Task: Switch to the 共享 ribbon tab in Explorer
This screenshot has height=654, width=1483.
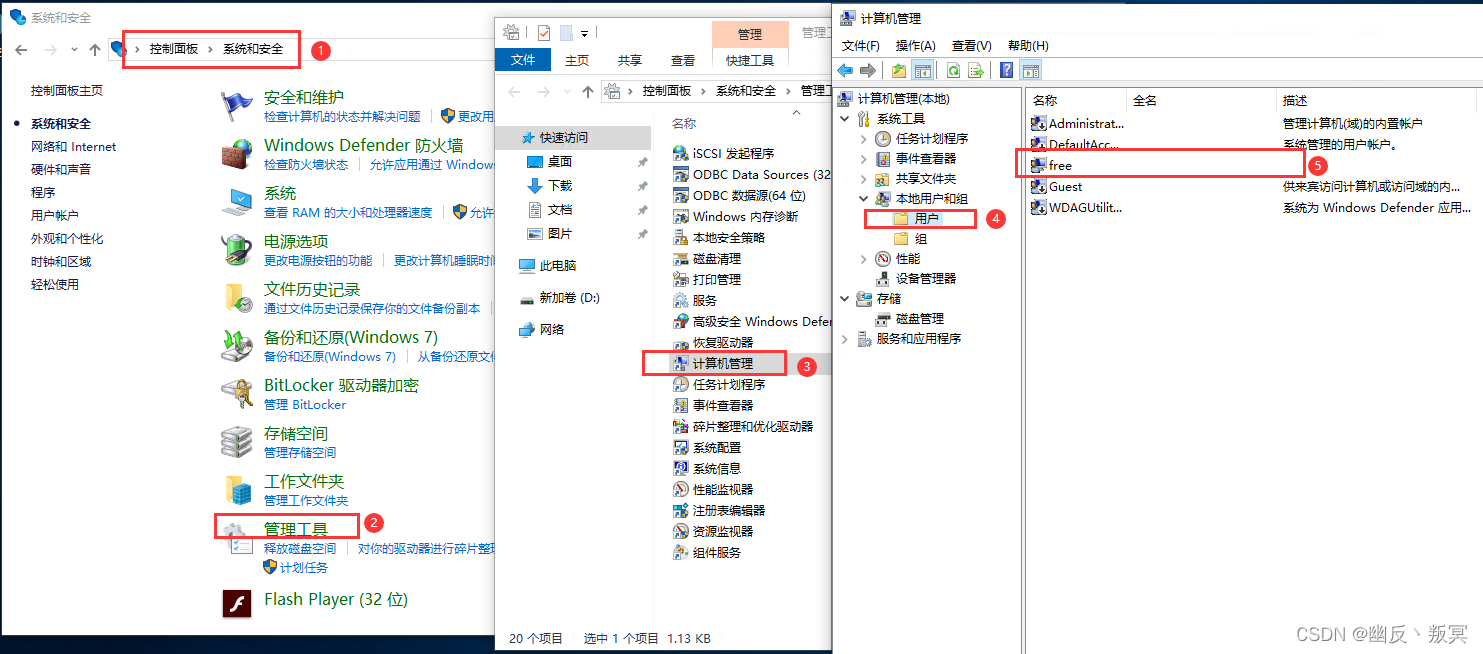Action: click(630, 60)
